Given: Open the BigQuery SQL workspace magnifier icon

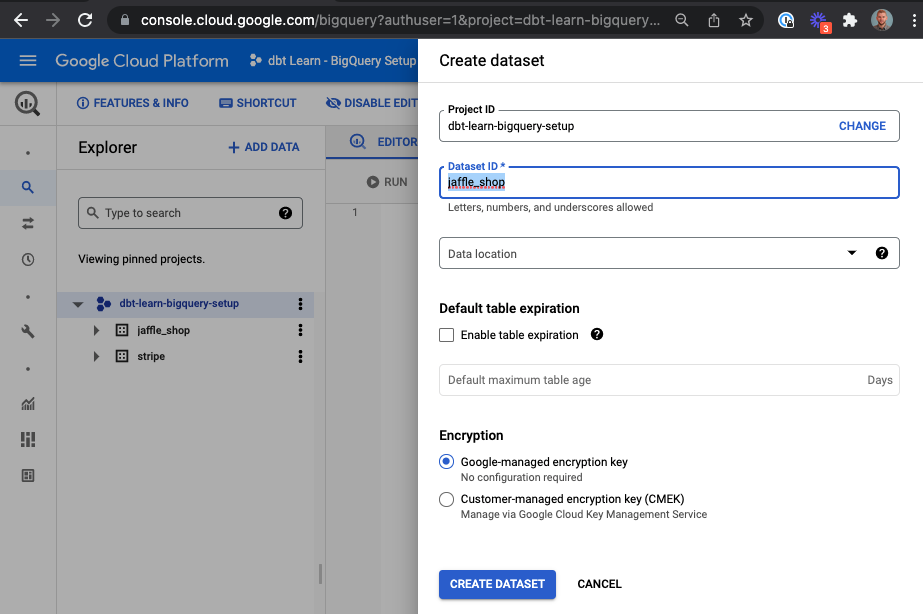Looking at the screenshot, I should tap(27, 186).
